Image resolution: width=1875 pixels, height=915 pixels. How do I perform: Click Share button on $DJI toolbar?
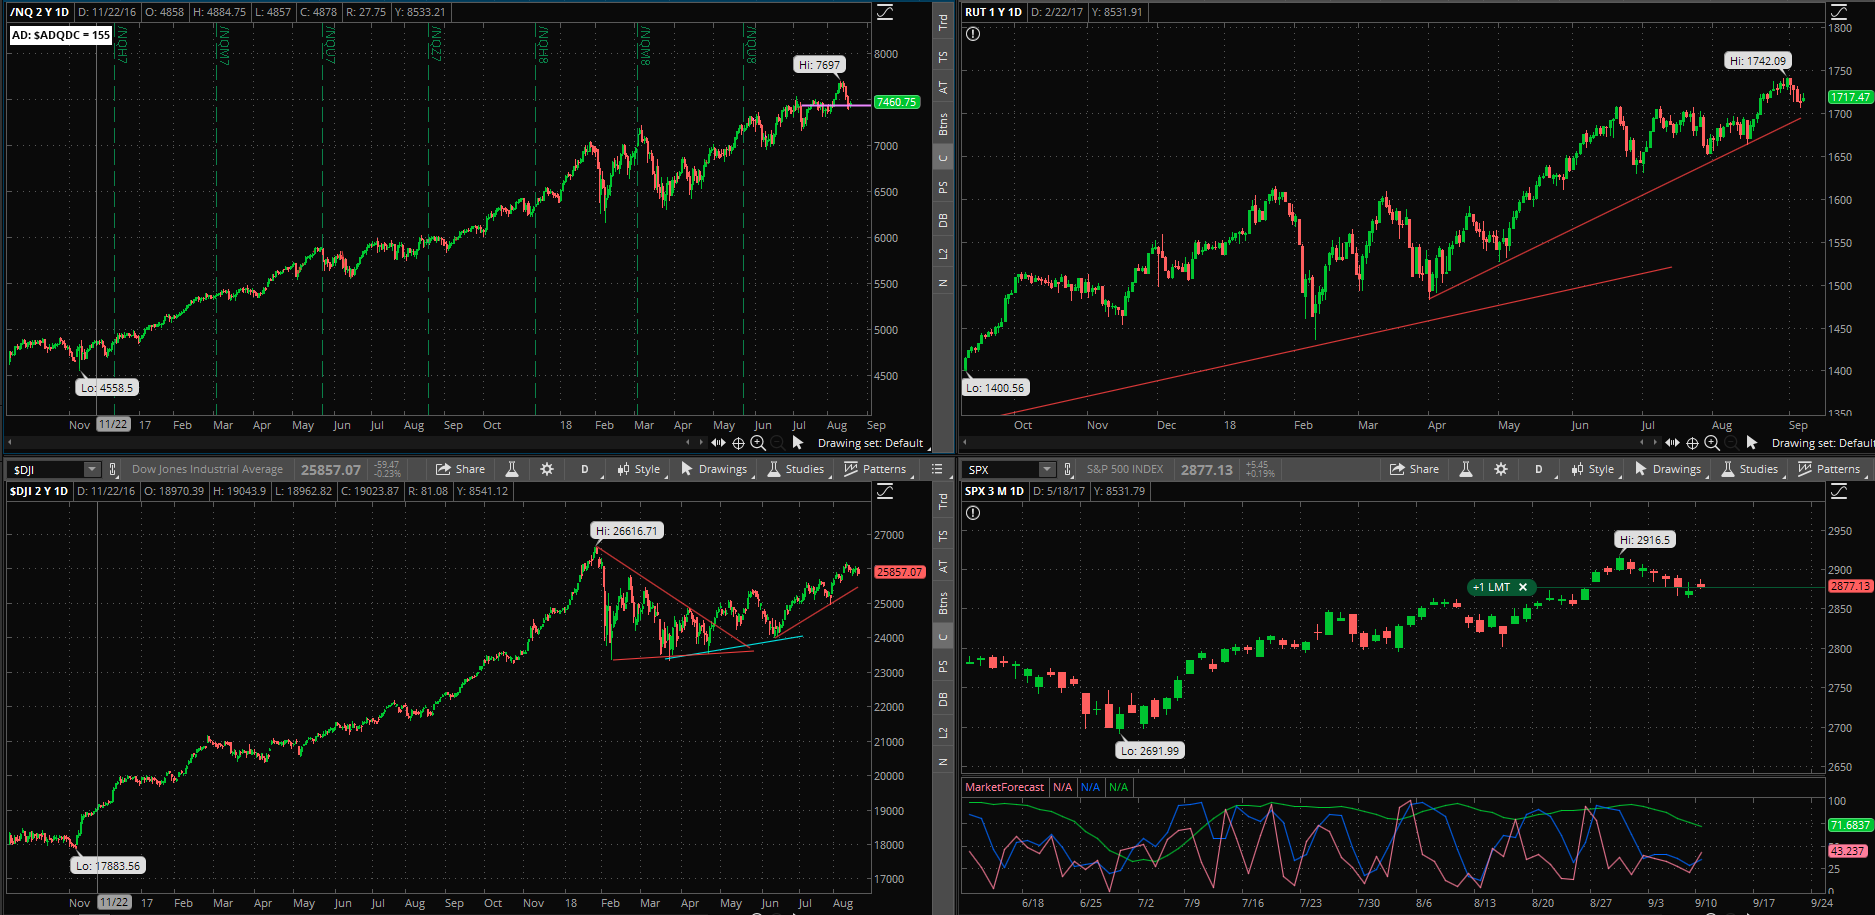point(460,469)
